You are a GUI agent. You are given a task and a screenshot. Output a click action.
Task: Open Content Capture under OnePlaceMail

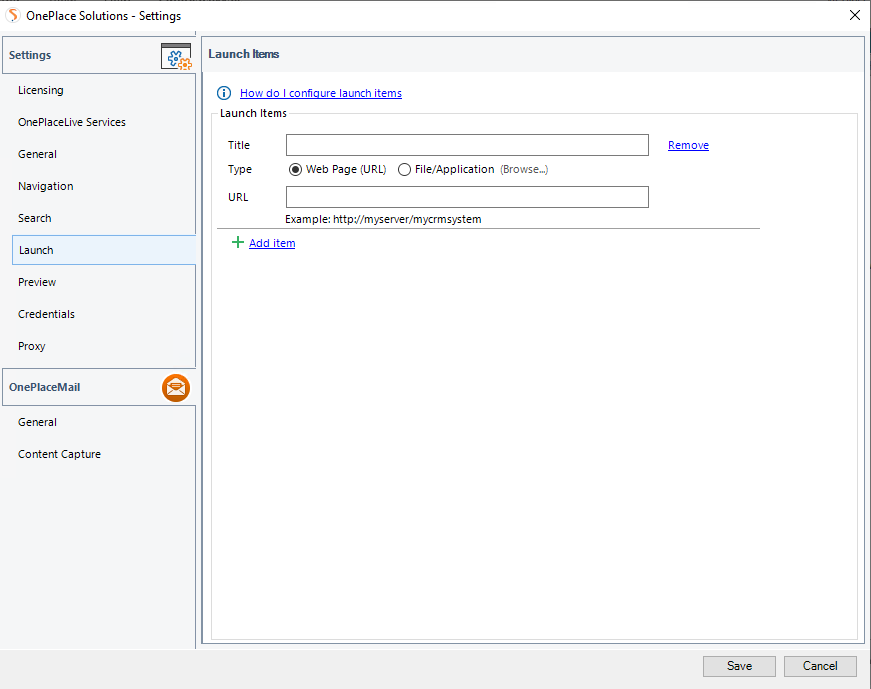(x=60, y=454)
